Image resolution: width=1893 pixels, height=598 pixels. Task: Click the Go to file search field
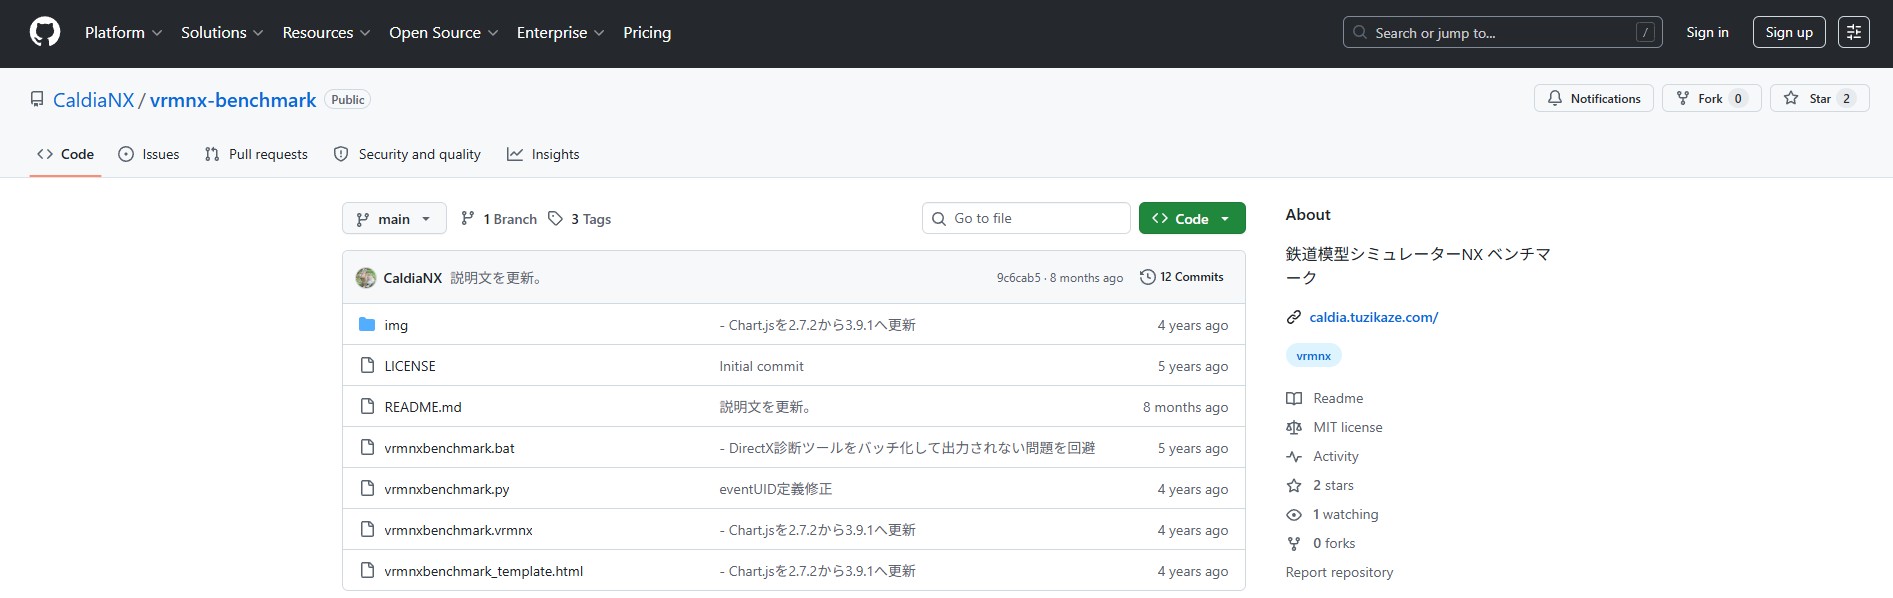1026,218
